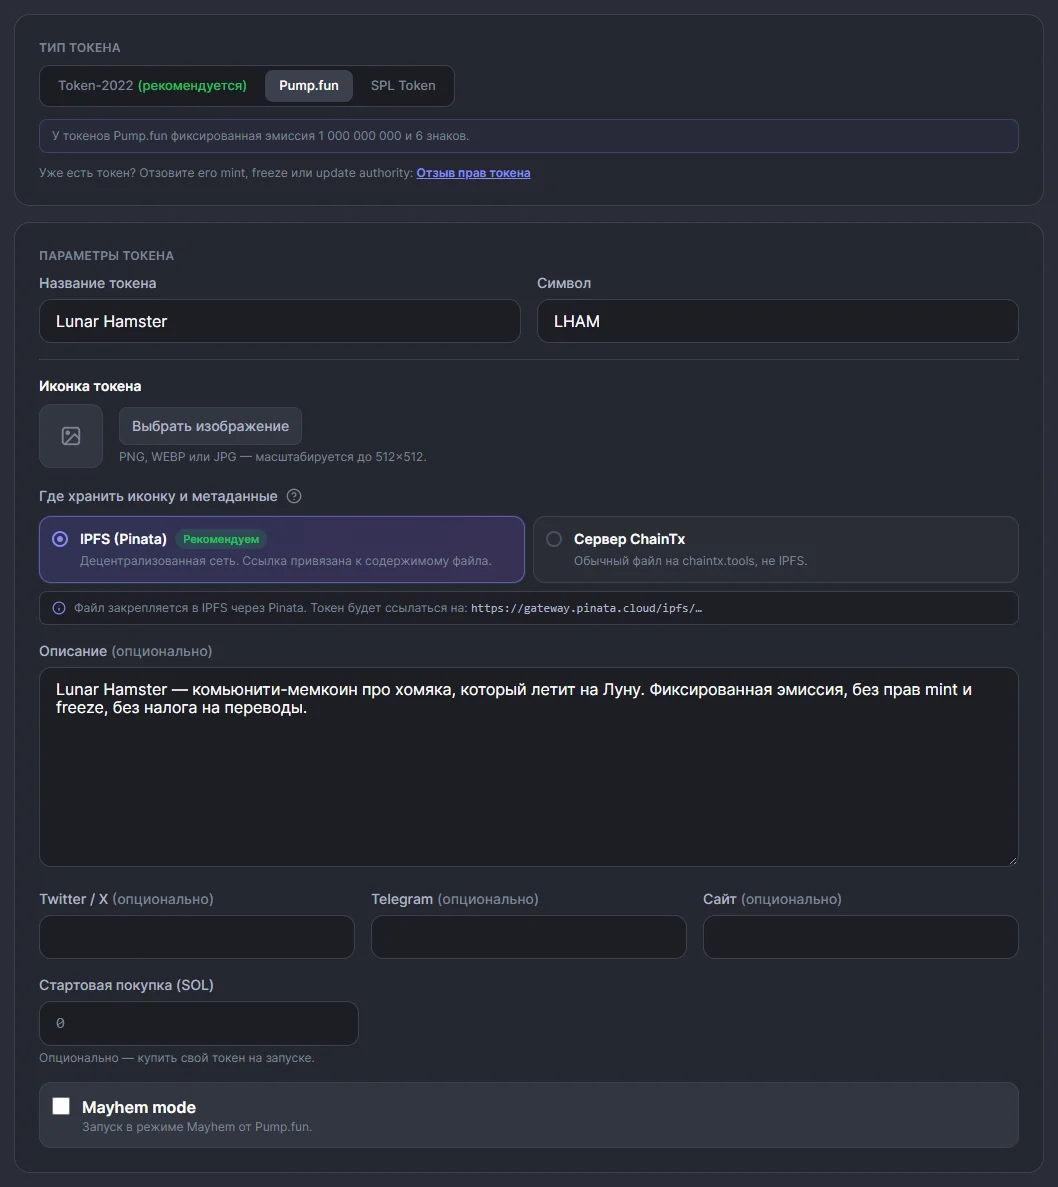Open the Отзыв прав токена link
The width and height of the screenshot is (1058, 1187).
coord(473,173)
